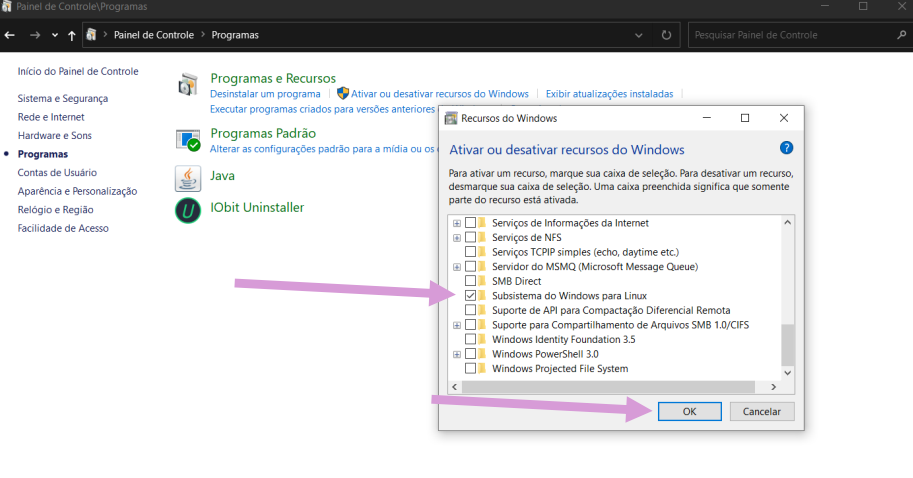Open Contas de Usuário category
Screen dimensions: 913x478
click(x=57, y=173)
